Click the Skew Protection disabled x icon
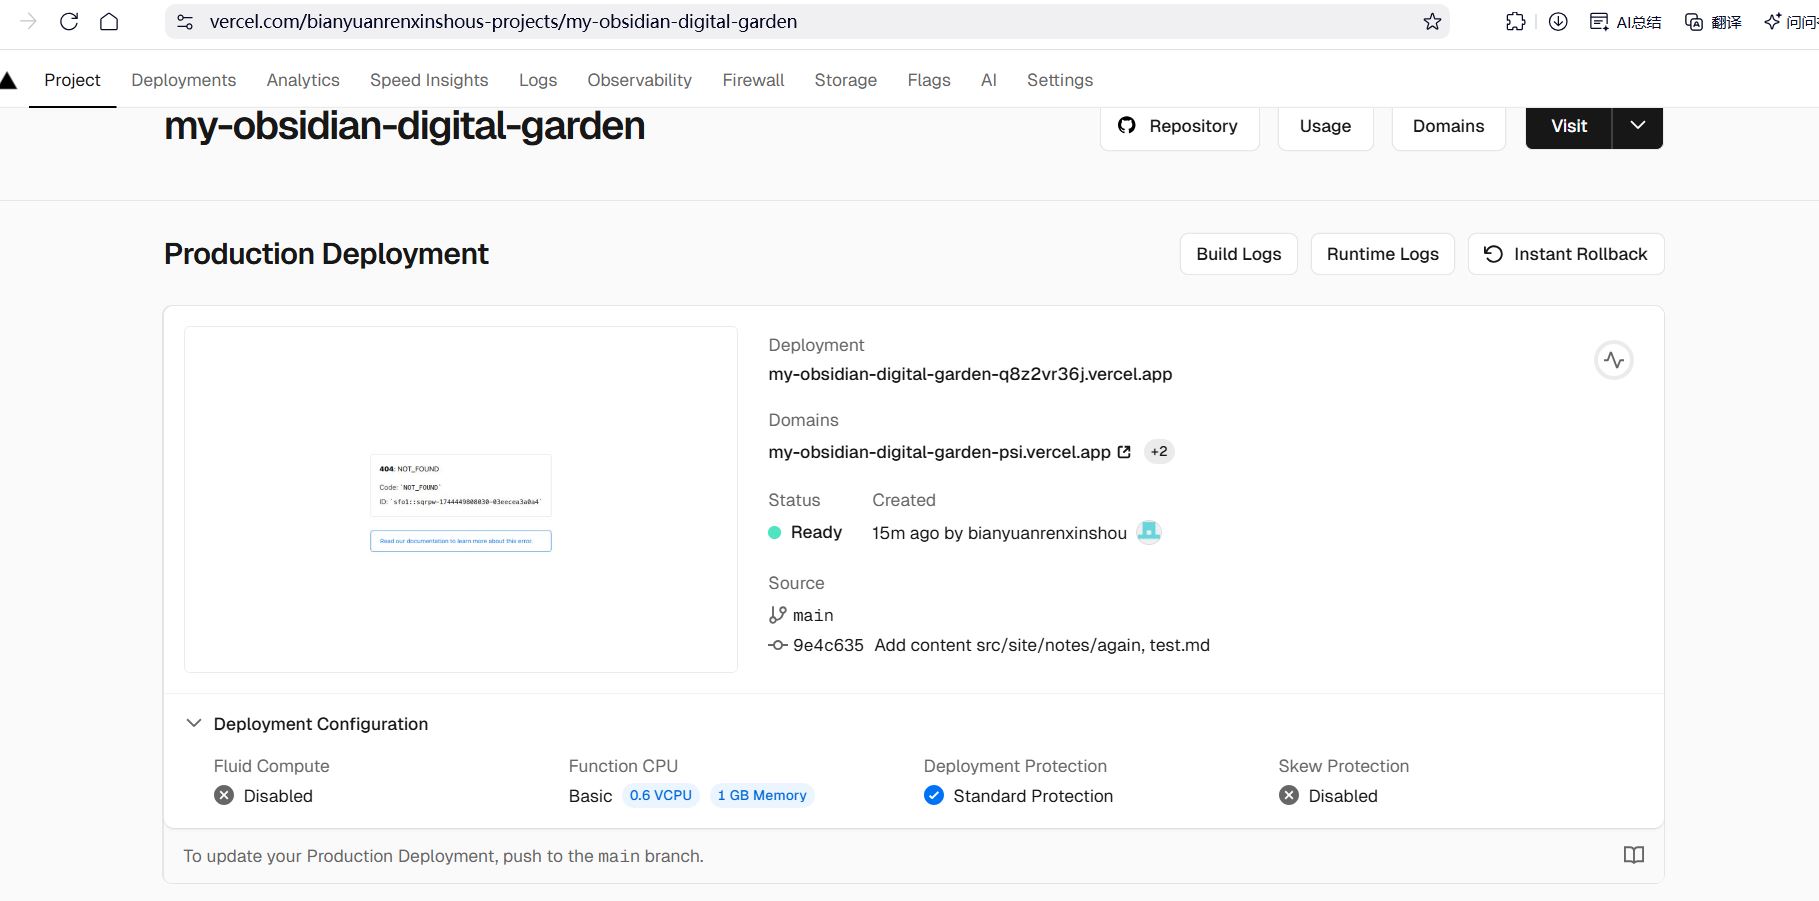 (x=1289, y=795)
